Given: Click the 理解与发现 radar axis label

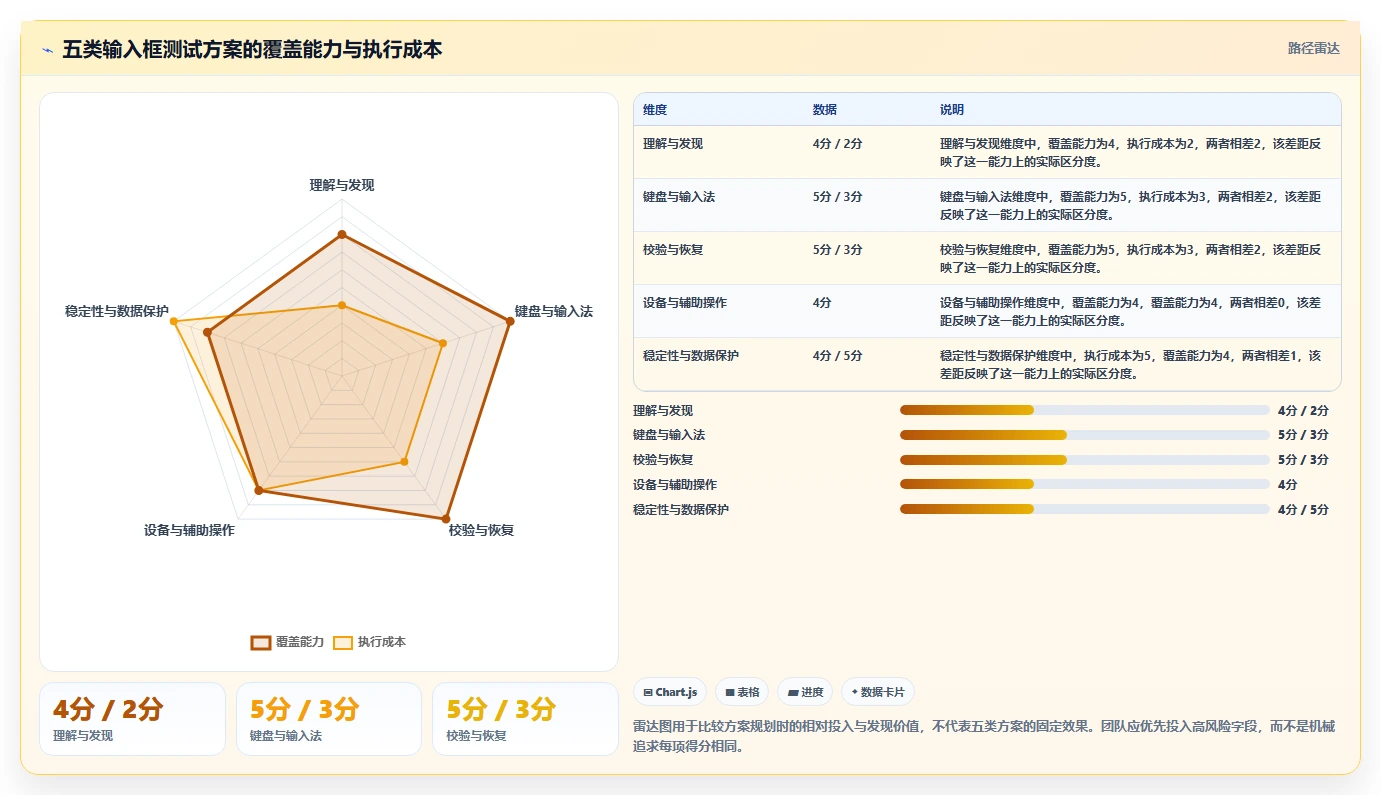Looking at the screenshot, I should [x=342, y=185].
